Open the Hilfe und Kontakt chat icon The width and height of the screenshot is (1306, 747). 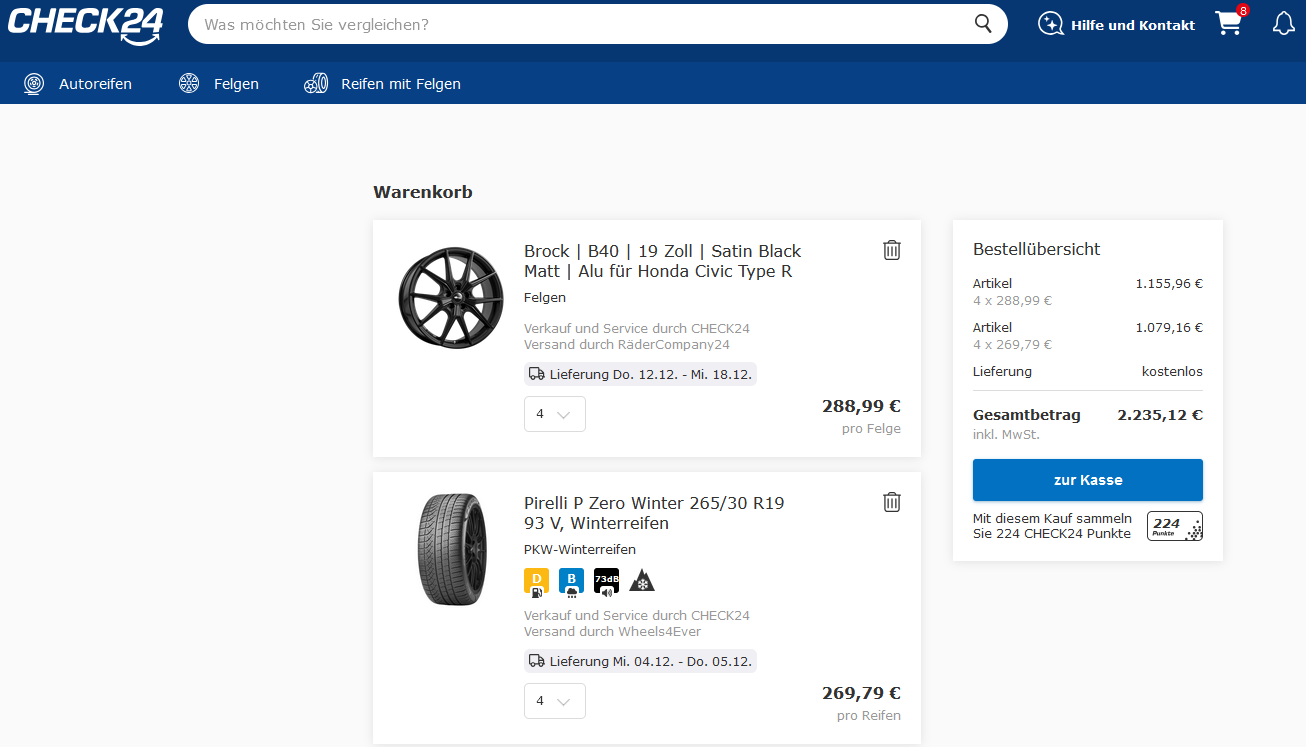tap(1050, 24)
